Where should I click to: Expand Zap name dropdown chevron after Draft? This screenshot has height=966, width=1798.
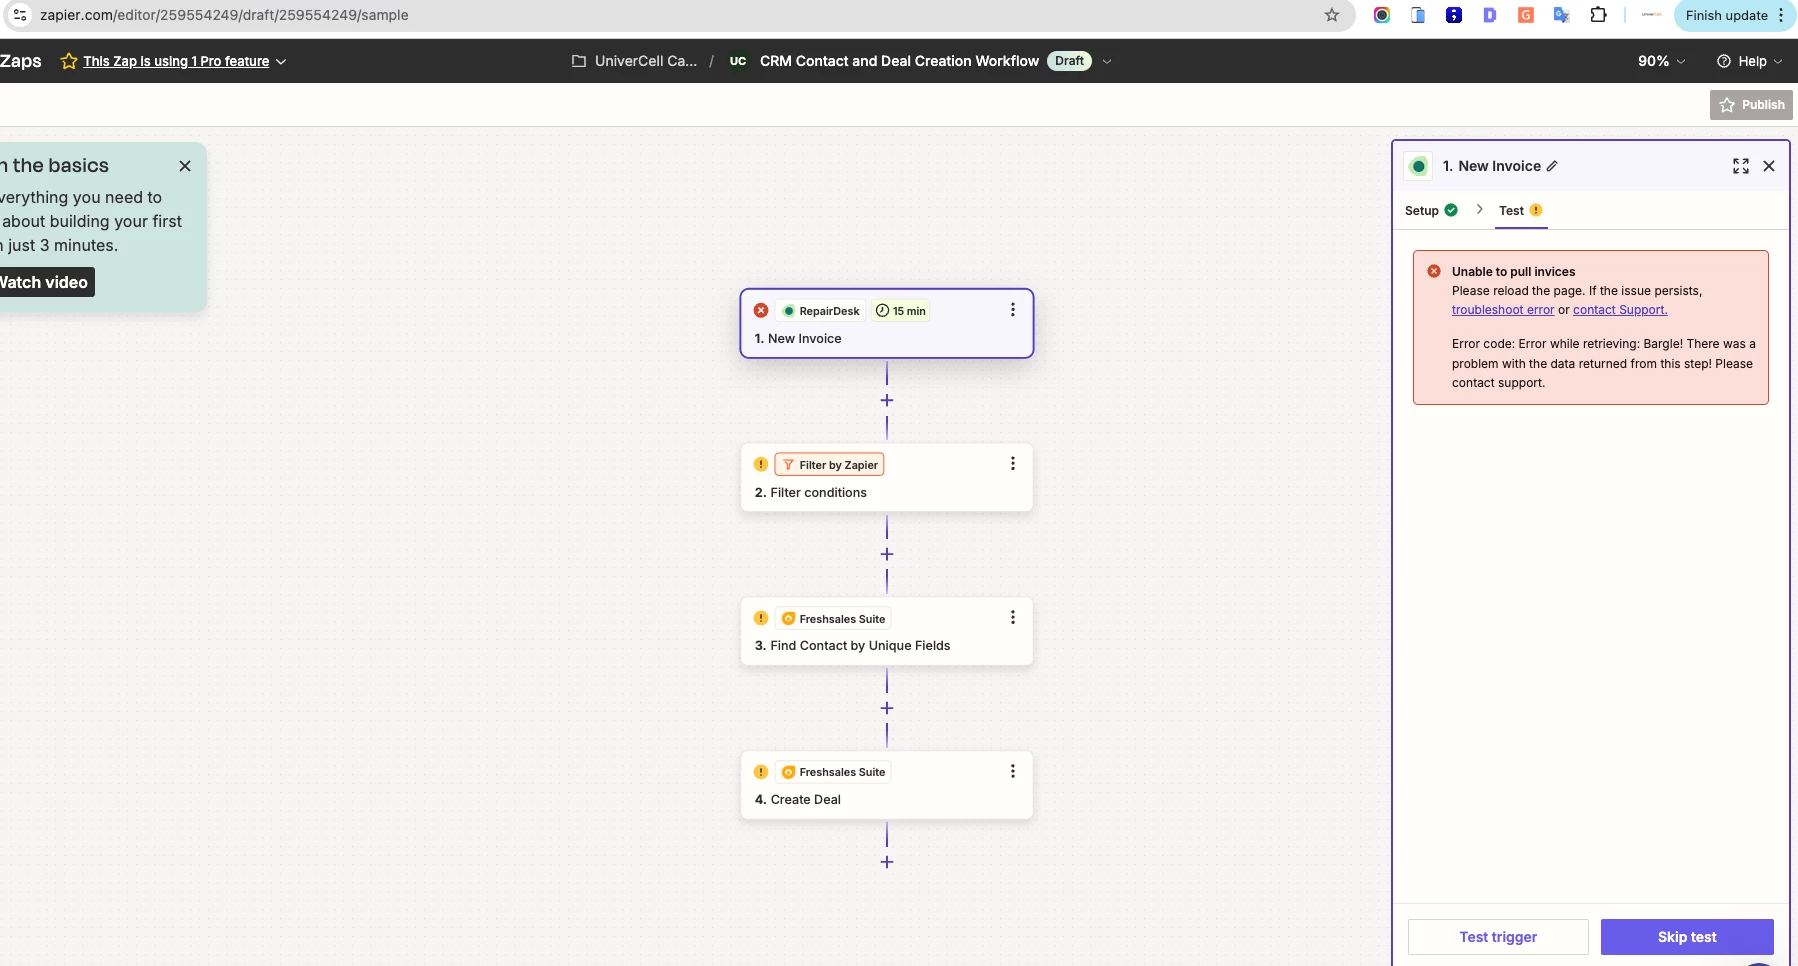pyautogui.click(x=1106, y=61)
